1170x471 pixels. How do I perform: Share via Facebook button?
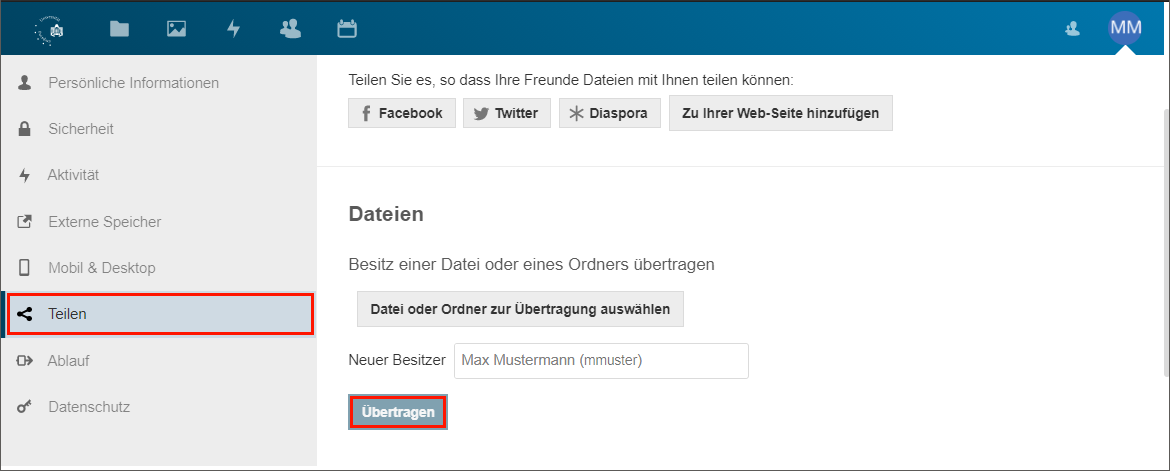coord(402,113)
